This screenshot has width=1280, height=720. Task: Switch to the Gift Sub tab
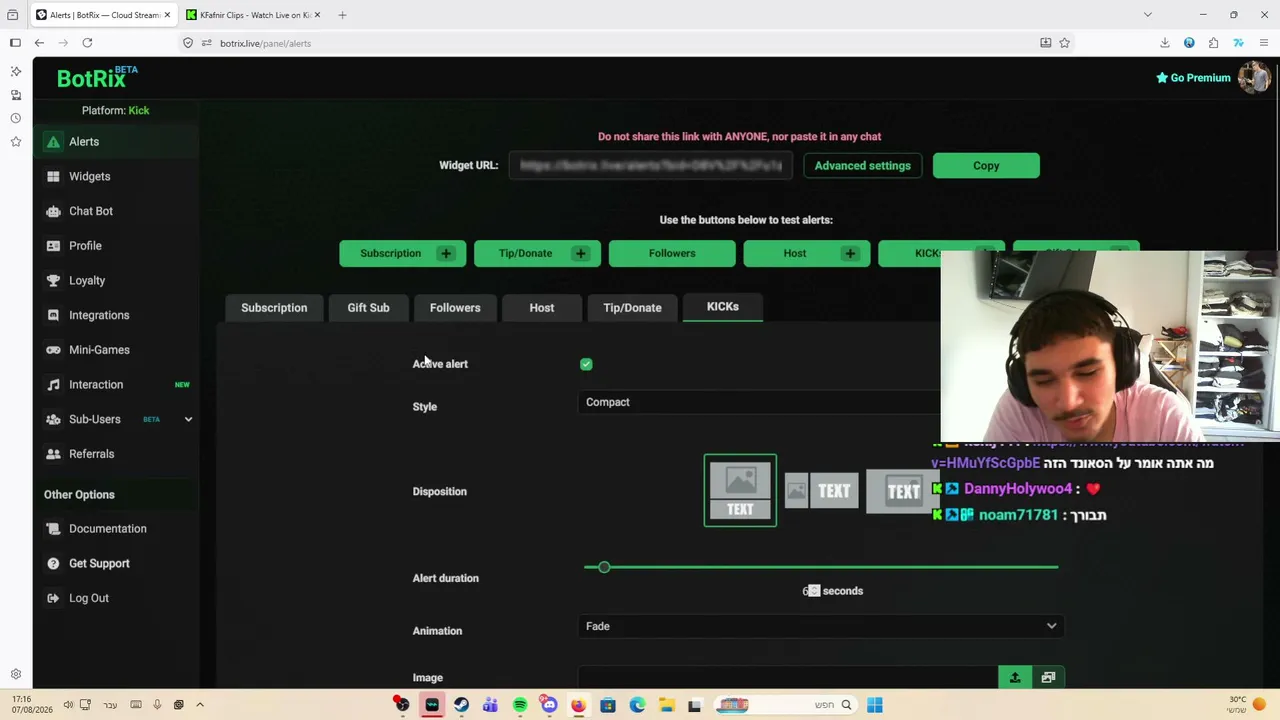pos(368,308)
